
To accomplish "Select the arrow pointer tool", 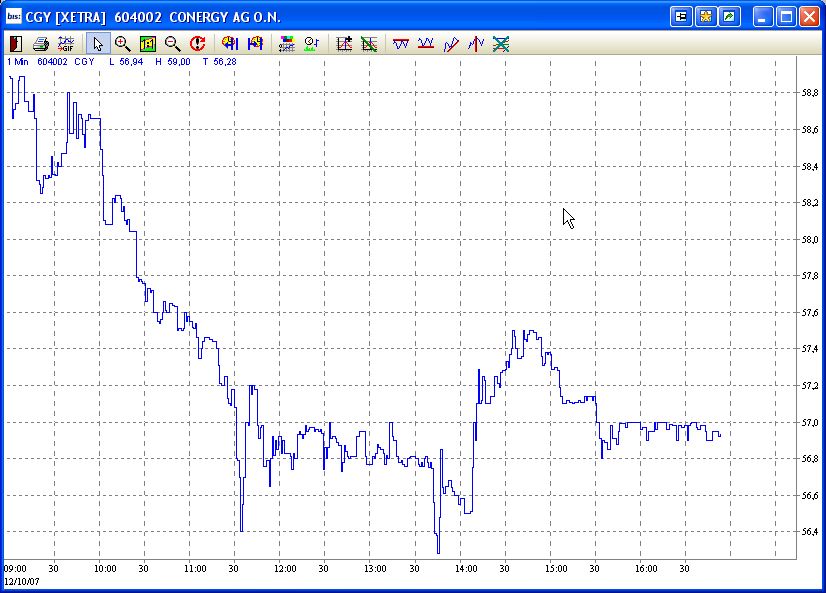I will pyautogui.click(x=96, y=43).
